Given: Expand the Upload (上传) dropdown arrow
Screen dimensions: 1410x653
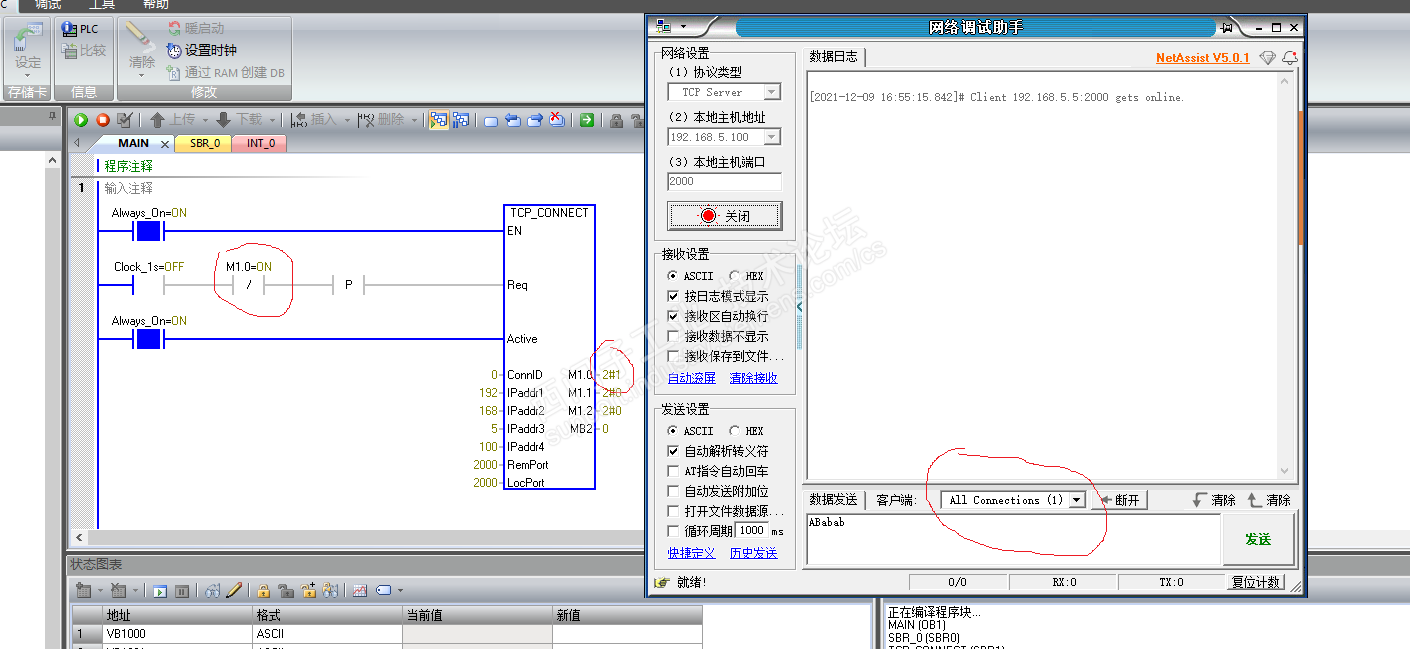Looking at the screenshot, I should [x=203, y=120].
